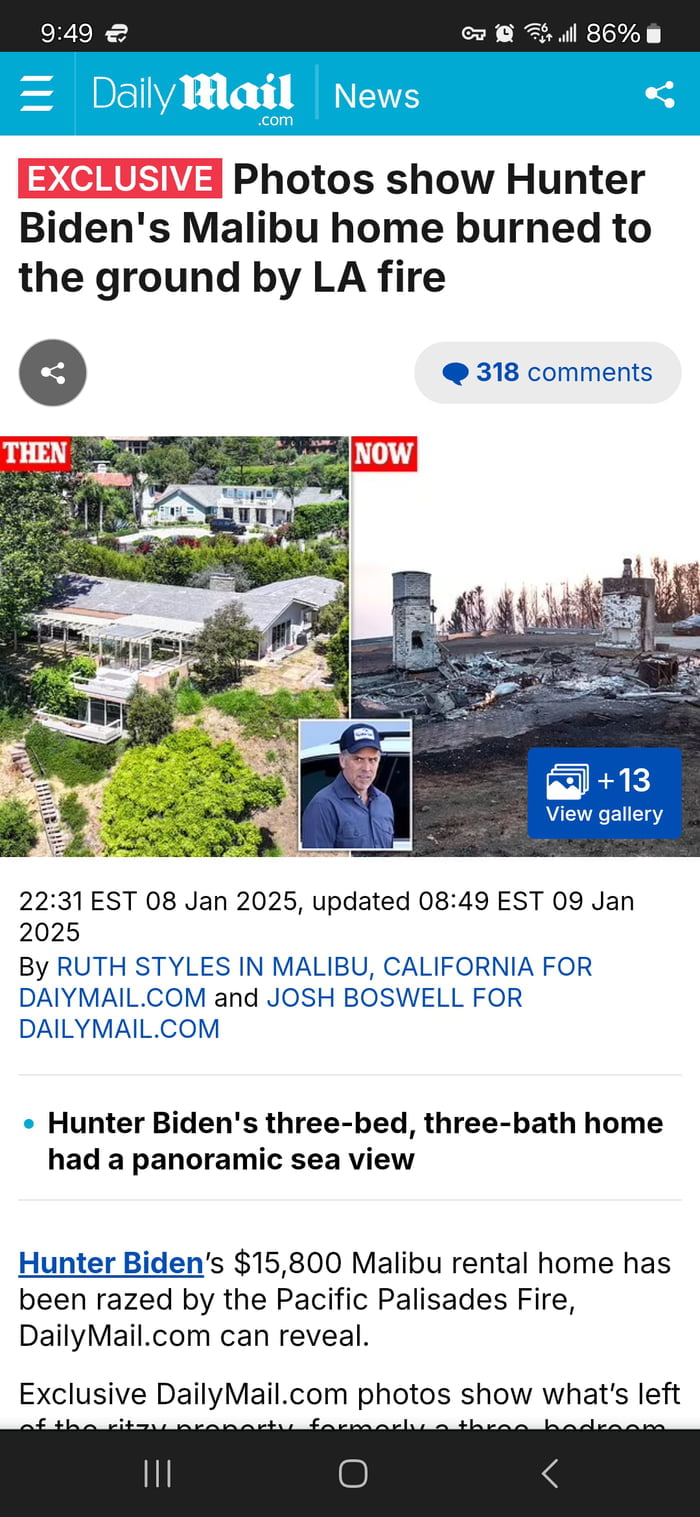Tap Android home button
Viewport: 700px width, 1517px height.
(353, 1473)
